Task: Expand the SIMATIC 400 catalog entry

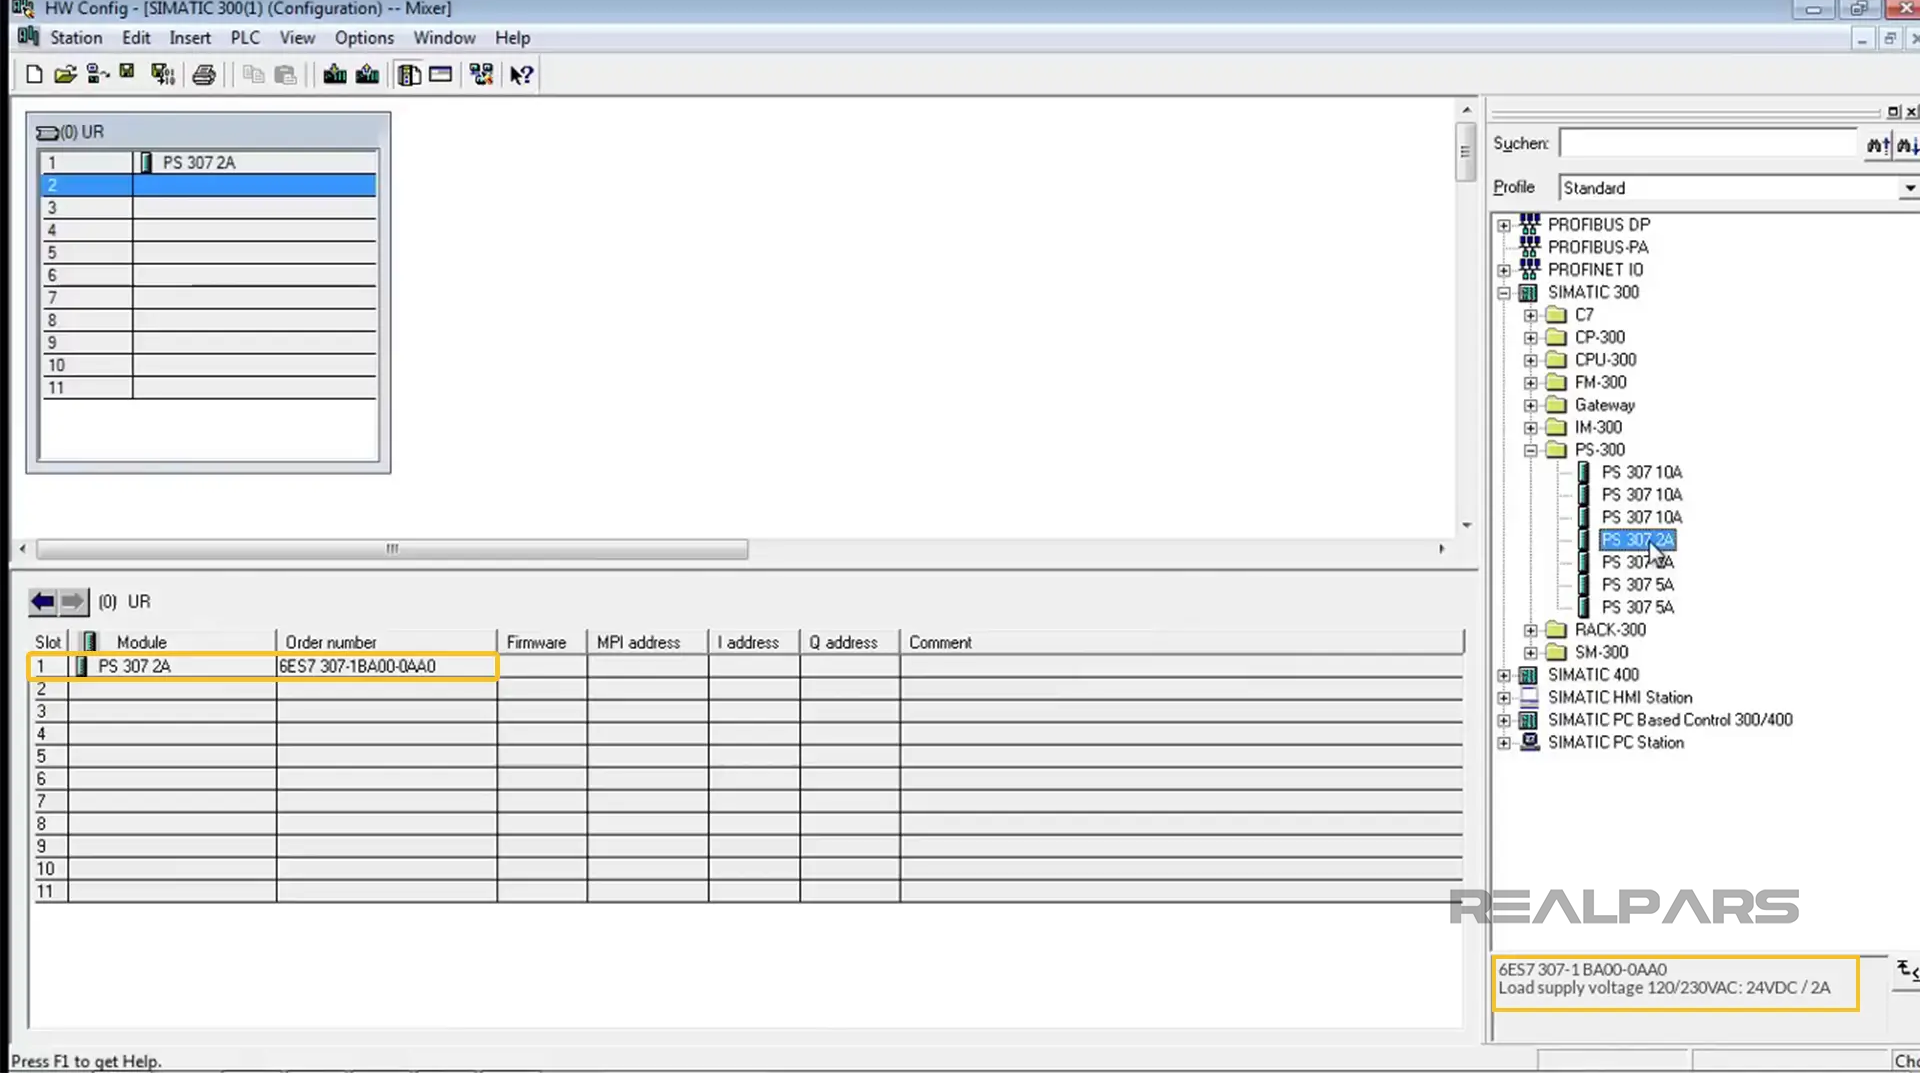Action: (x=1505, y=675)
